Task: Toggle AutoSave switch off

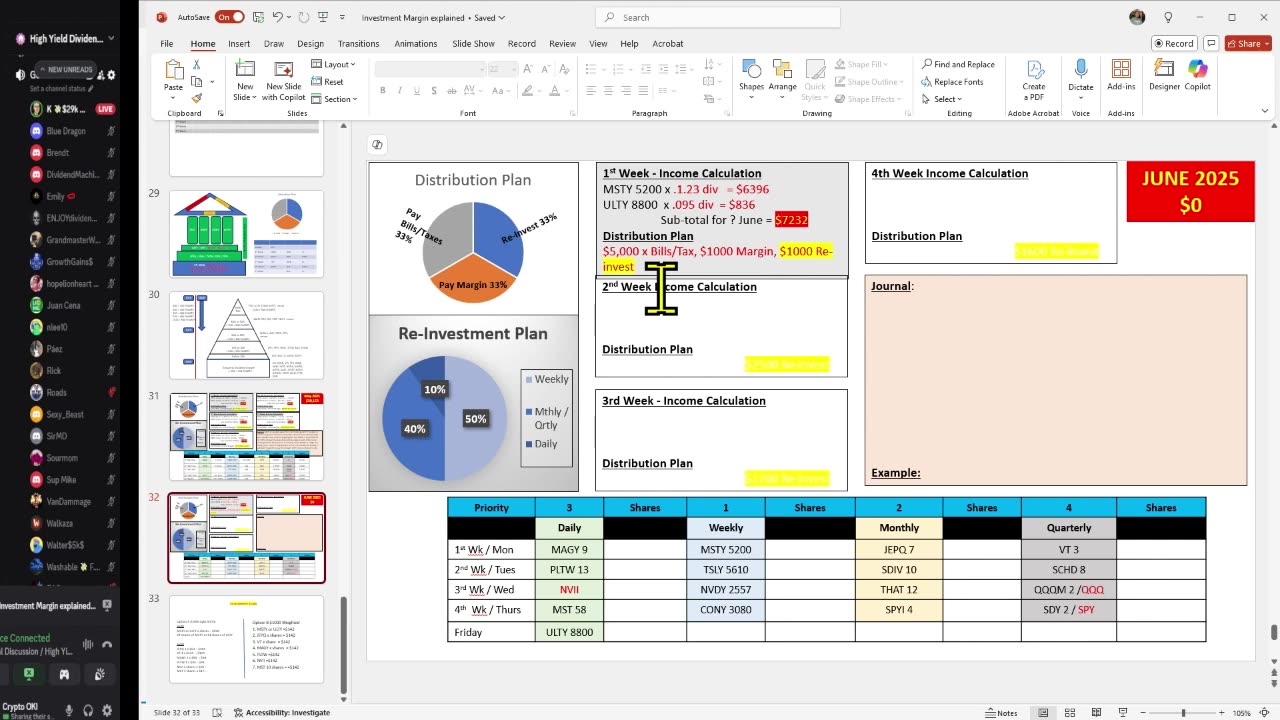Action: point(229,17)
